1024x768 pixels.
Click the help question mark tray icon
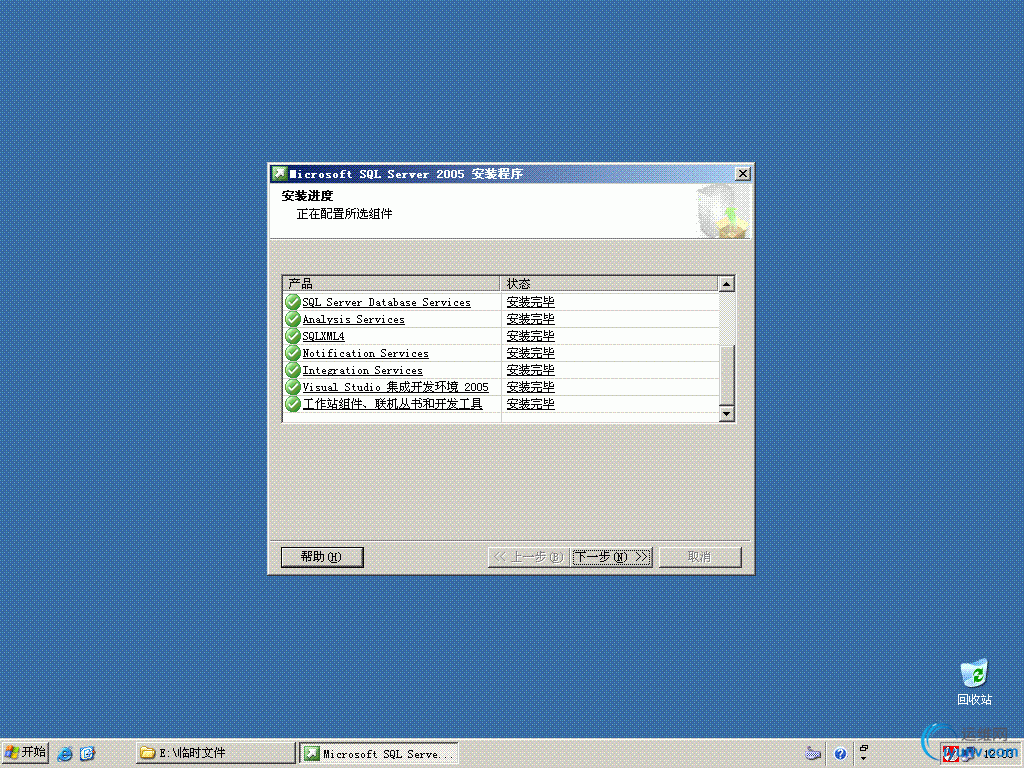(840, 754)
